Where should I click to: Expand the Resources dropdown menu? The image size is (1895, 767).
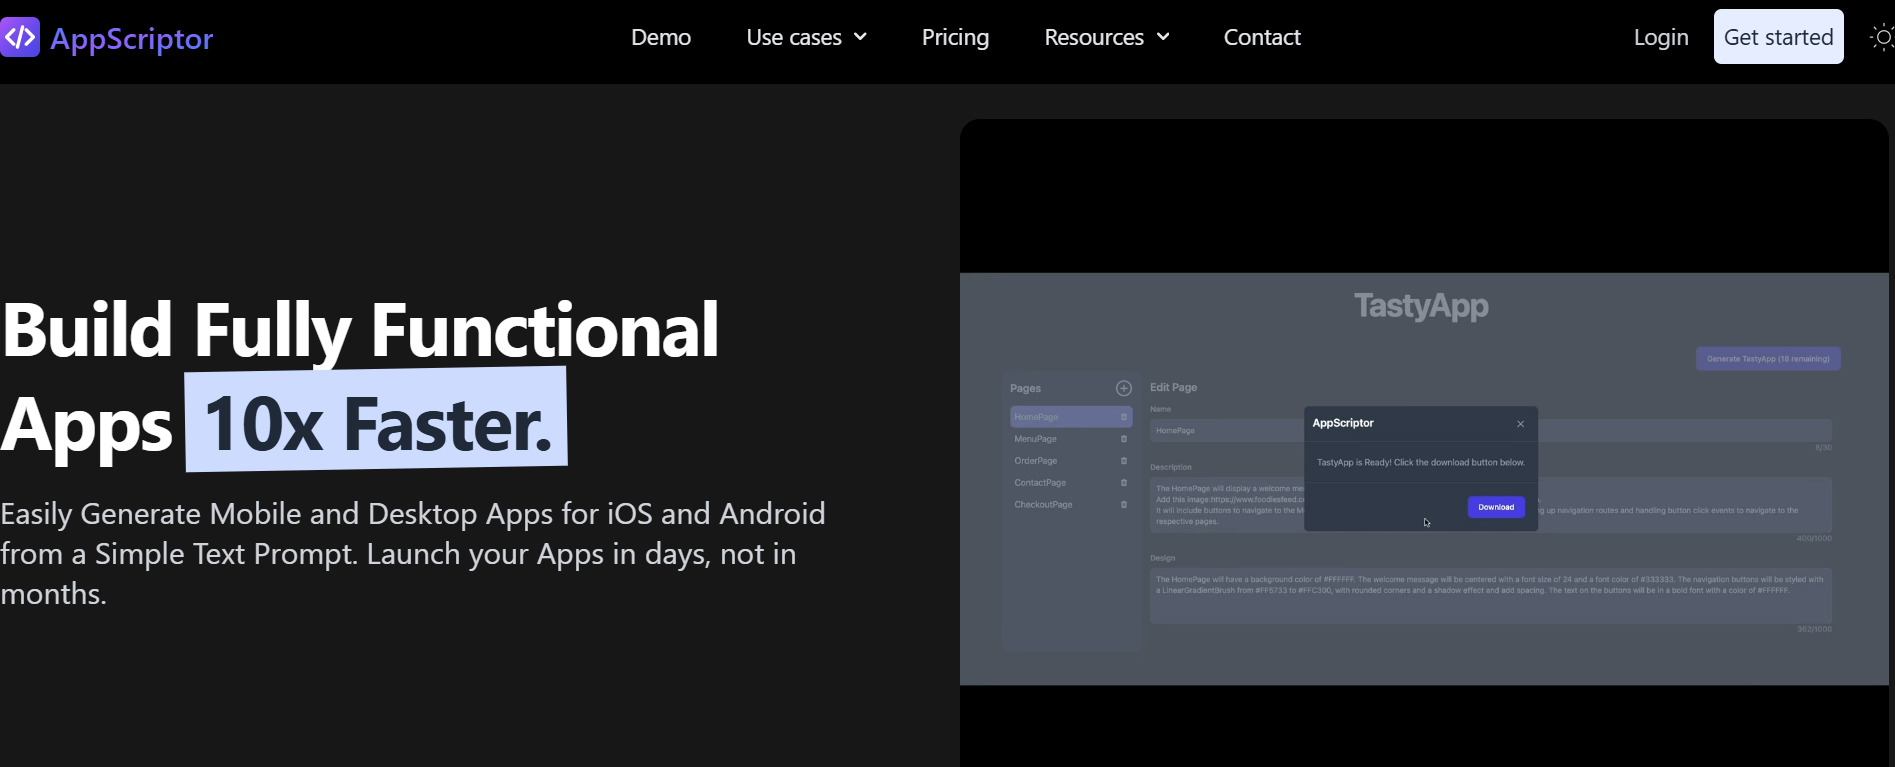click(x=1106, y=37)
